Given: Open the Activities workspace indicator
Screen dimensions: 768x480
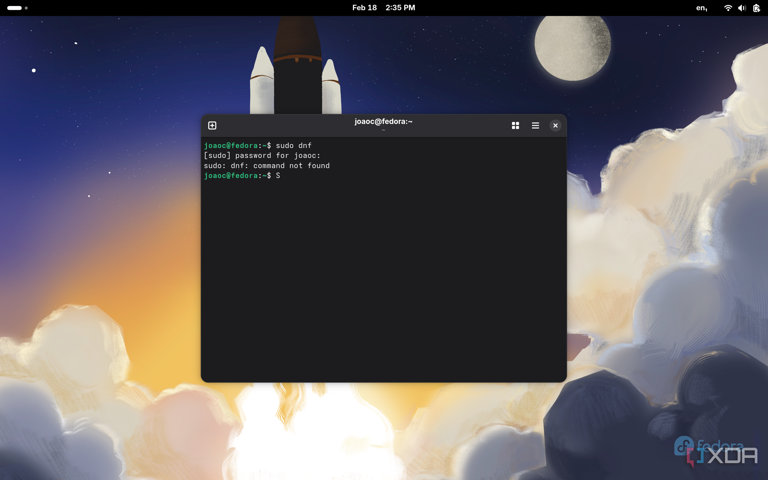Looking at the screenshot, I should tap(17, 8).
